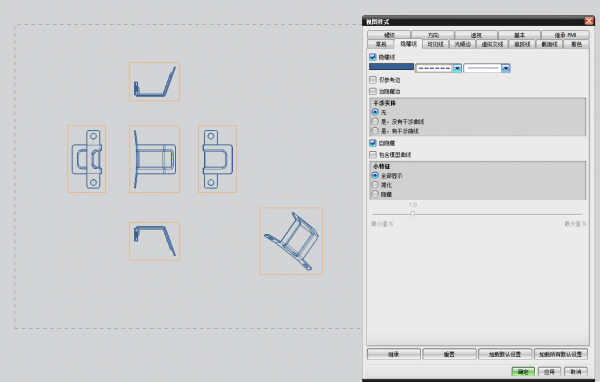
Task: Open the 虚拟交线 tab
Action: [492, 44]
